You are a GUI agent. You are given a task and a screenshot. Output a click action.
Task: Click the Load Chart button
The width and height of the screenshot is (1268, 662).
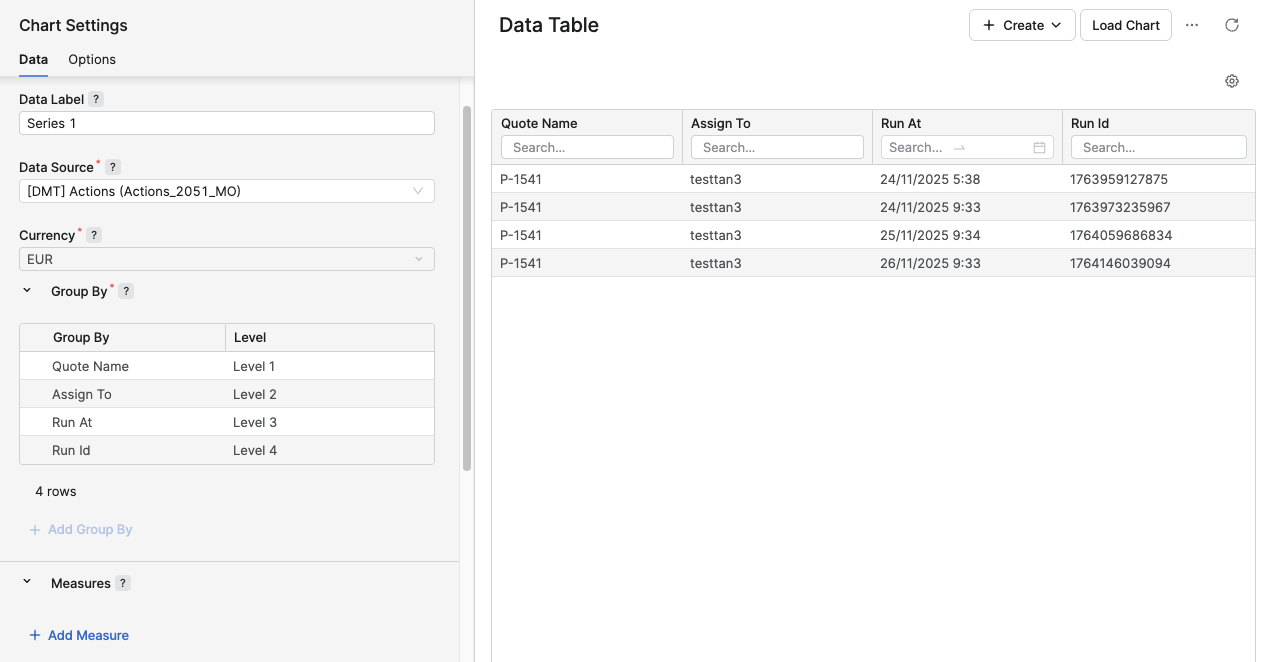(x=1125, y=25)
